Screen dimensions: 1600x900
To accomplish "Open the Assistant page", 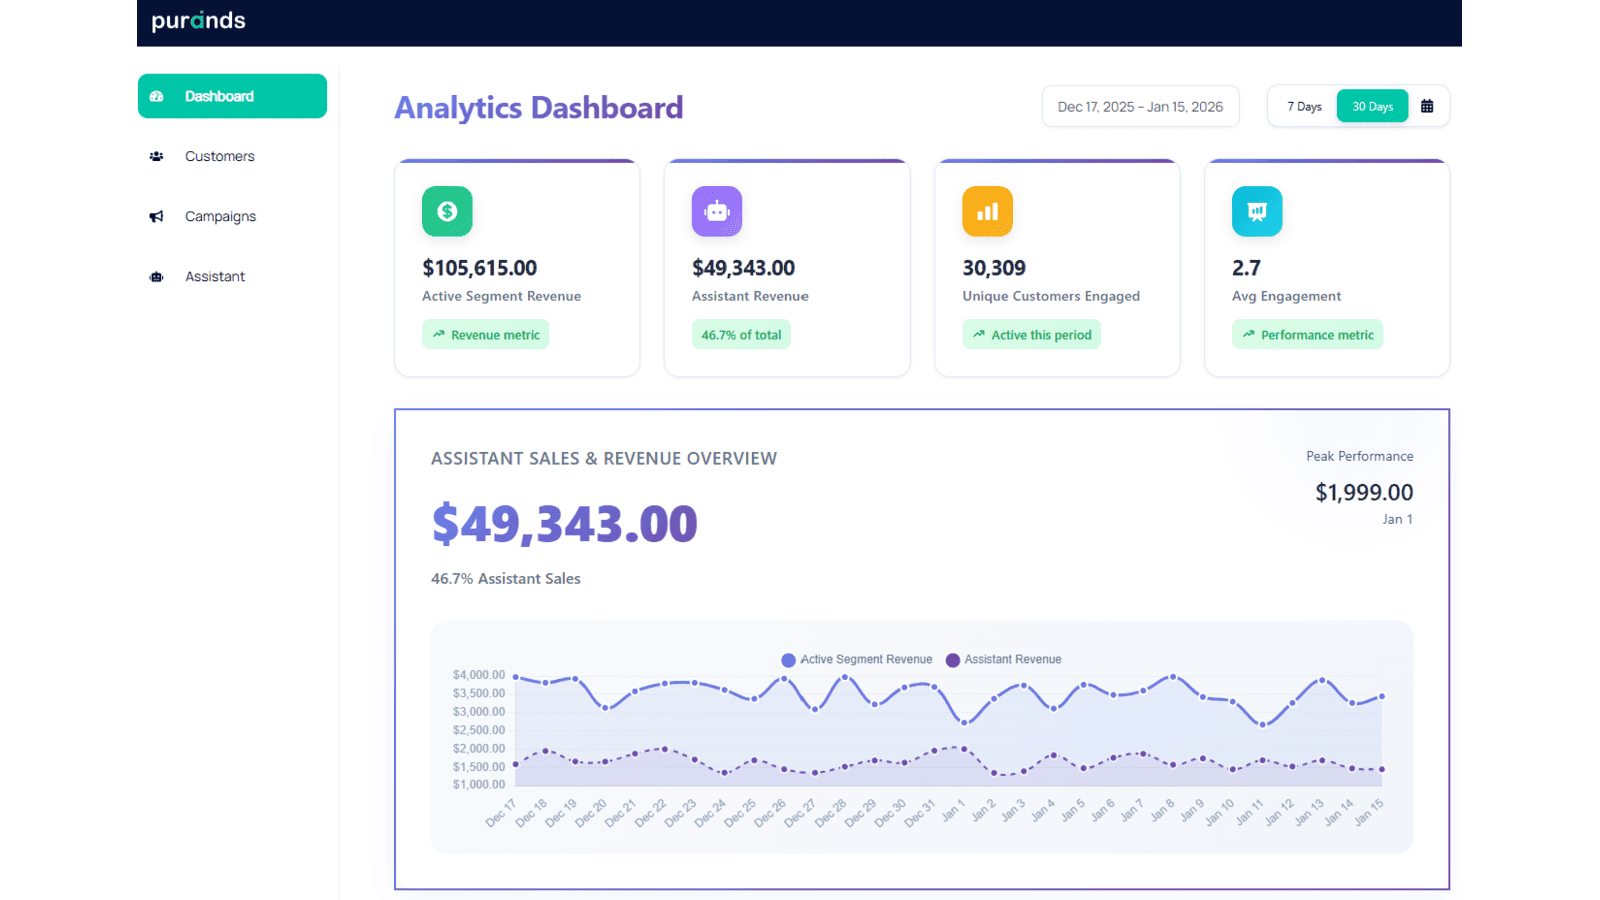I will tap(215, 276).
